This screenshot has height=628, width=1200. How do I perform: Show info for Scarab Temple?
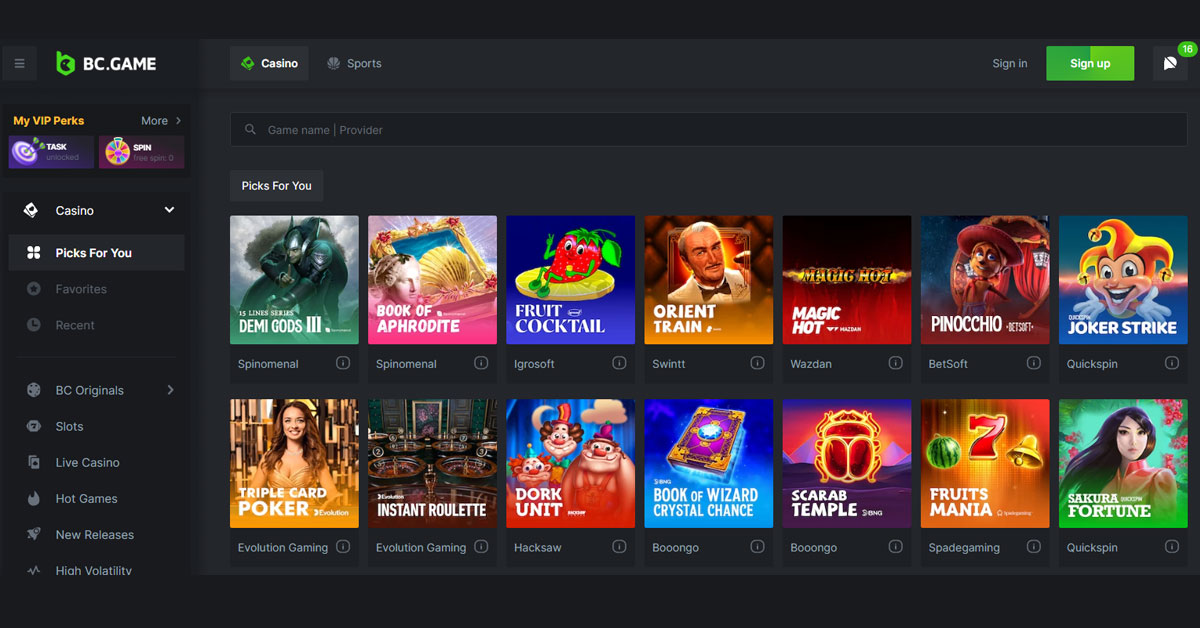coord(895,547)
